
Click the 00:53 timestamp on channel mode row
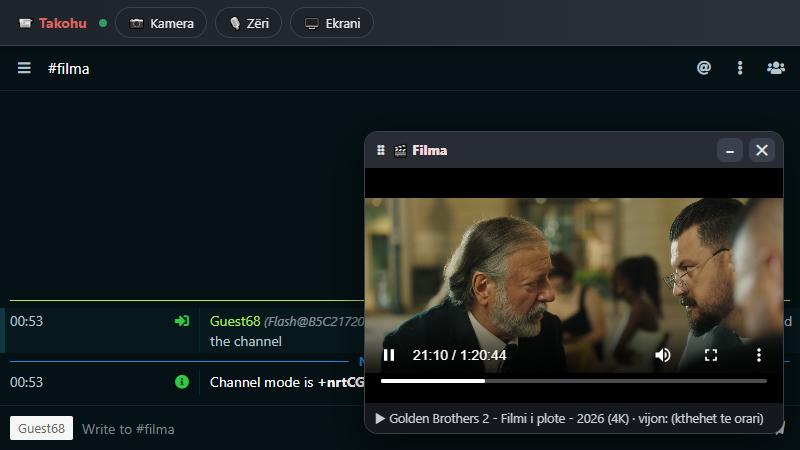(x=27, y=382)
